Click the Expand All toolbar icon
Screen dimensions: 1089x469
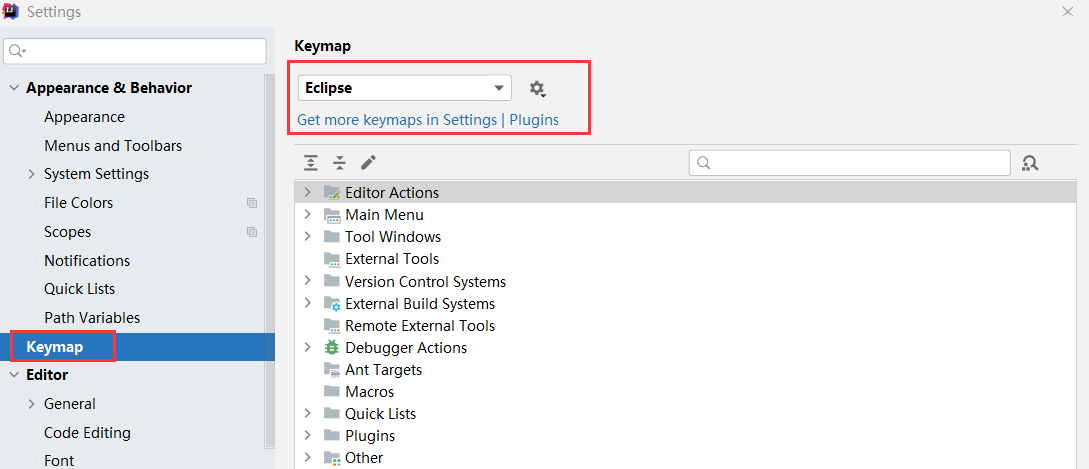[x=310, y=163]
